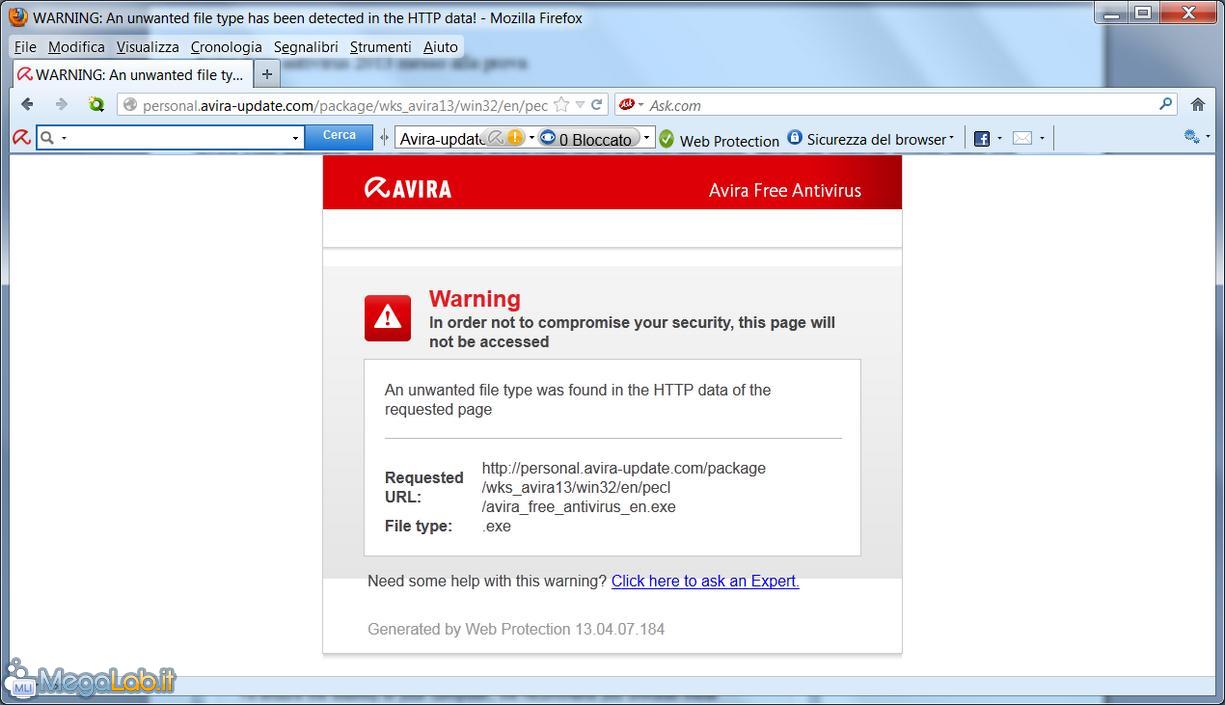Open the File menu
Viewport: 1225px width, 705px height.
click(x=25, y=47)
